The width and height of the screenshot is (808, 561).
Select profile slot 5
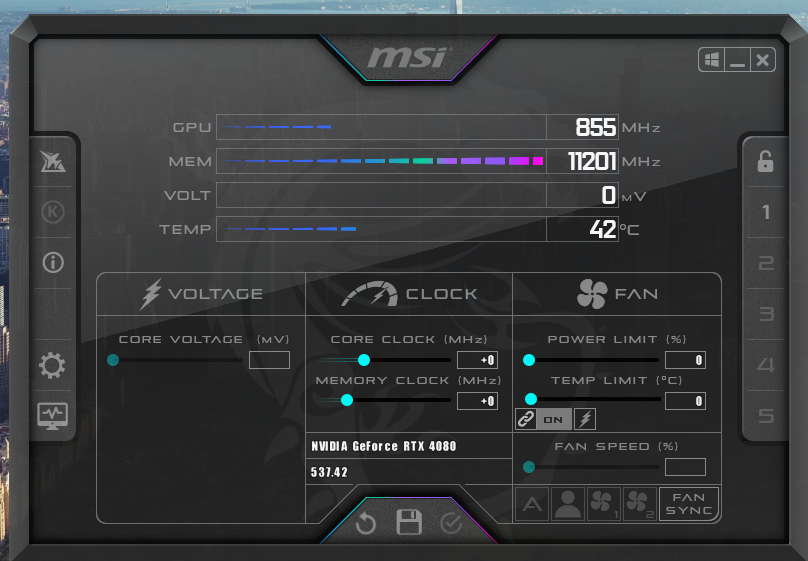pyautogui.click(x=766, y=416)
